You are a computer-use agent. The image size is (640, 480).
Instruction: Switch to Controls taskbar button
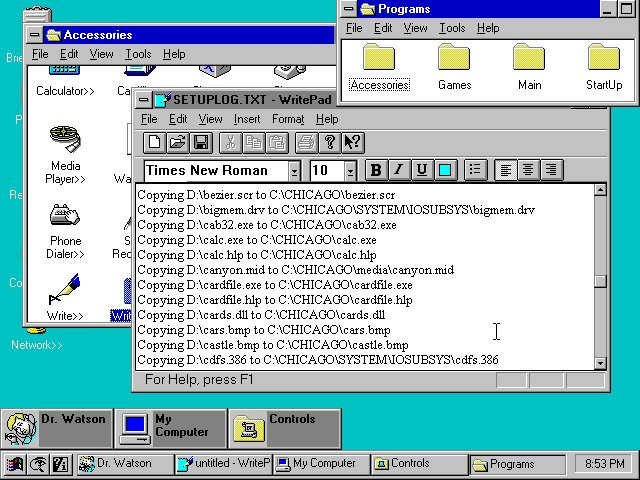(x=420, y=464)
